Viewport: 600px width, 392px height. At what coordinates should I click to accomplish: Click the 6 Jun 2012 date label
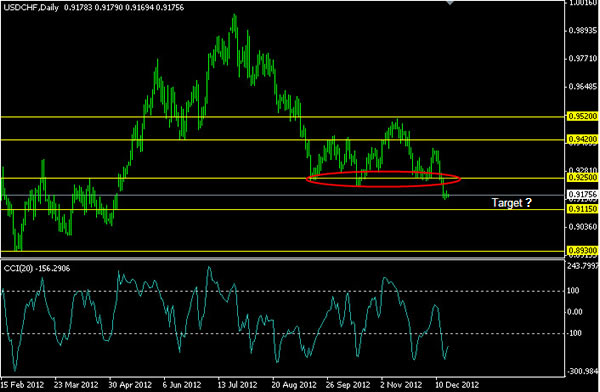(182, 385)
